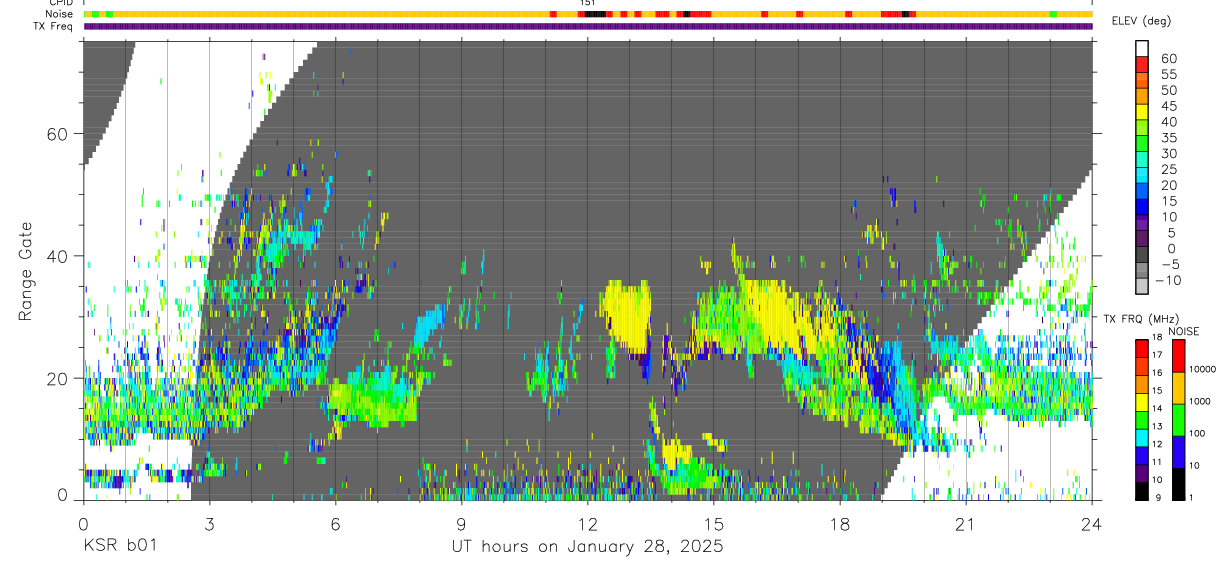Click the white top elevation colorbar cell
The image size is (1228, 567).
[1143, 49]
